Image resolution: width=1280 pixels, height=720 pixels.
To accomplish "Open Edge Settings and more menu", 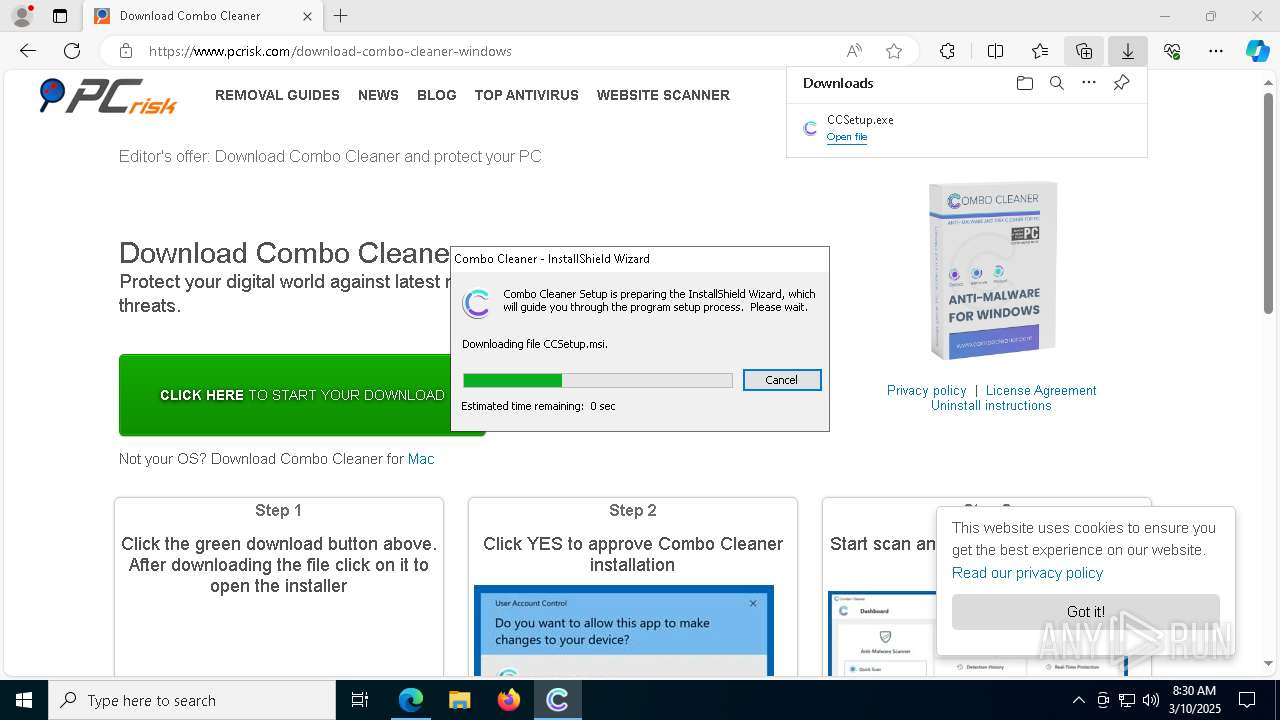I will [x=1216, y=51].
